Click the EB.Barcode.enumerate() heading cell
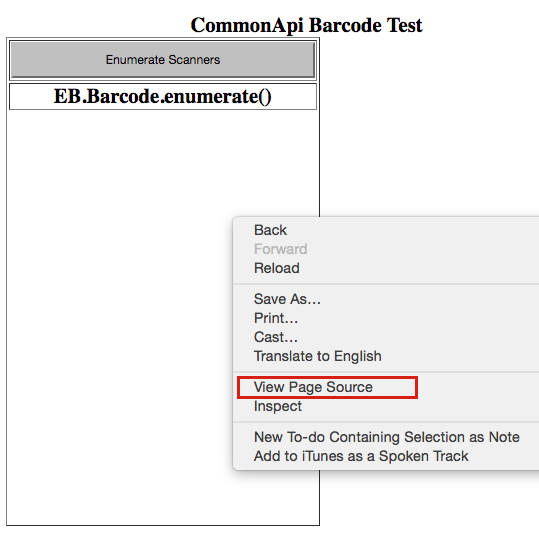The width and height of the screenshot is (539, 535). click(163, 97)
